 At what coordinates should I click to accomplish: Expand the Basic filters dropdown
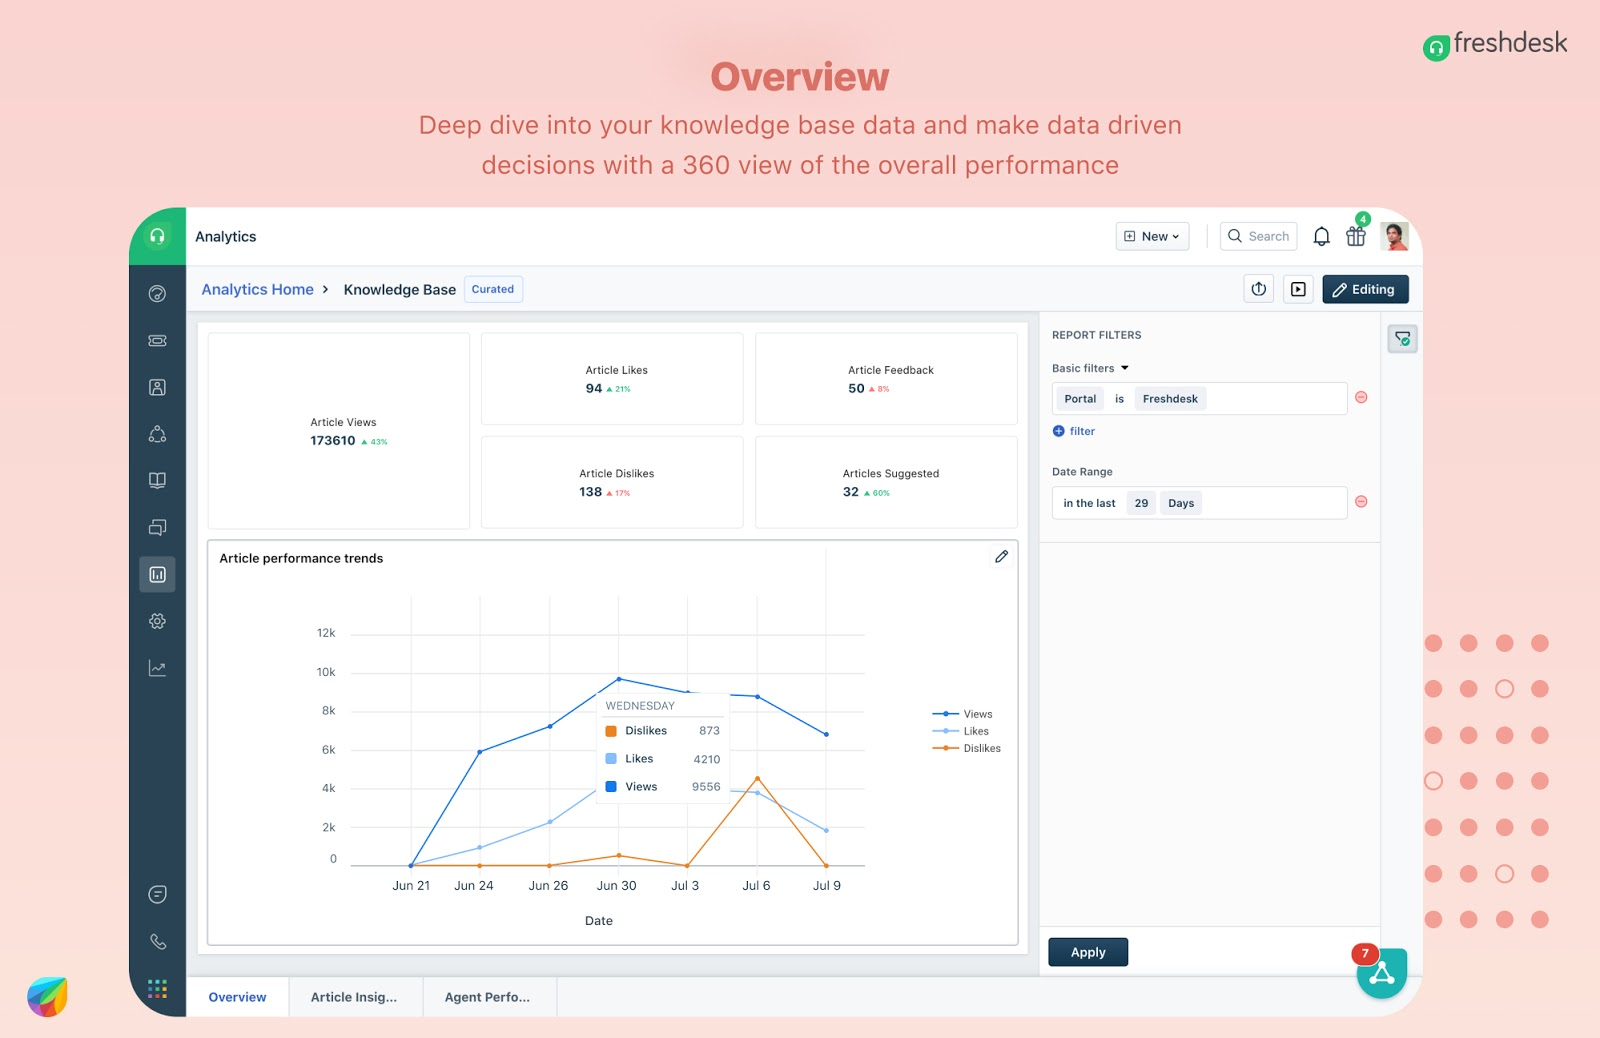pos(1090,368)
